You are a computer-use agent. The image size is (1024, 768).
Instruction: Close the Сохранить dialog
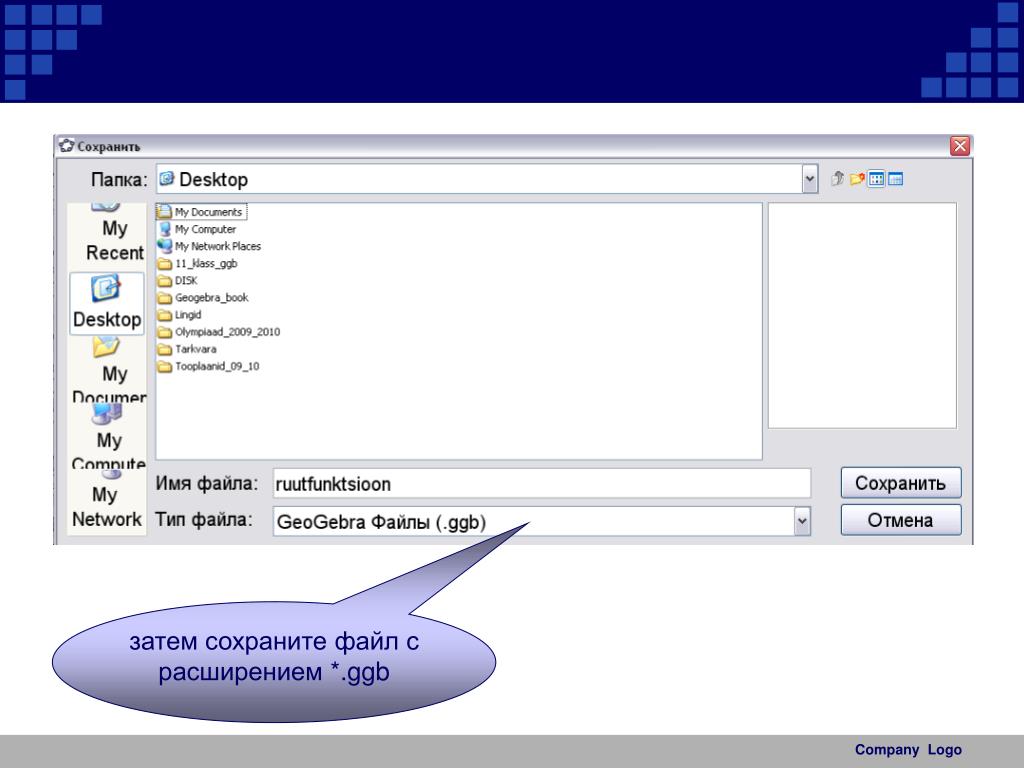pos(960,146)
